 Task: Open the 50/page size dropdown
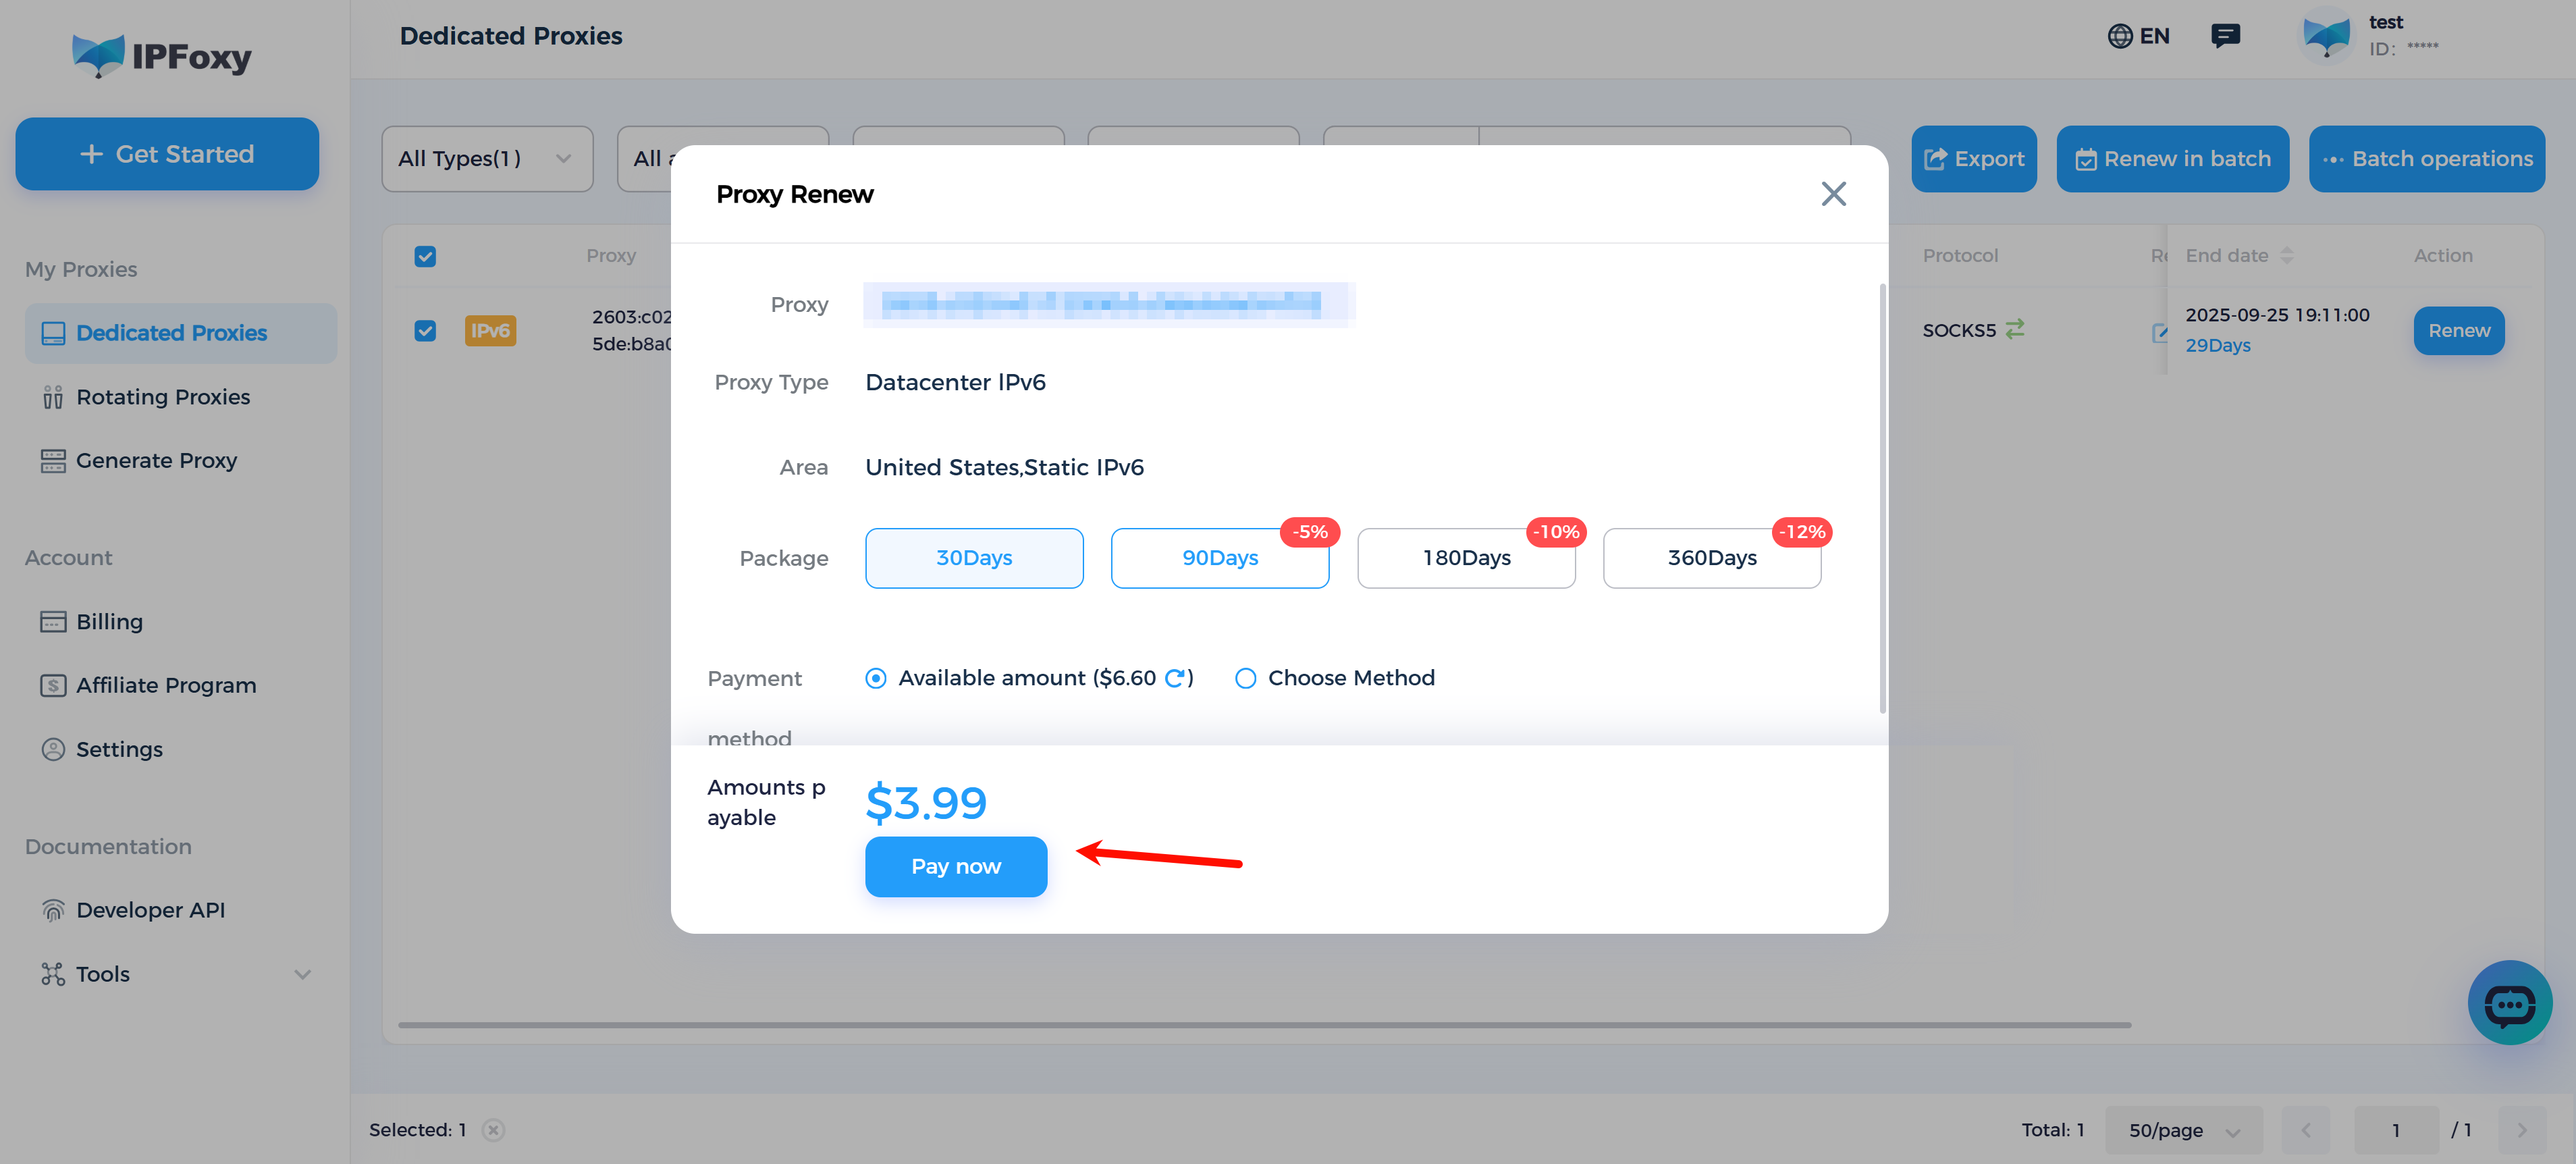[x=2183, y=1130]
